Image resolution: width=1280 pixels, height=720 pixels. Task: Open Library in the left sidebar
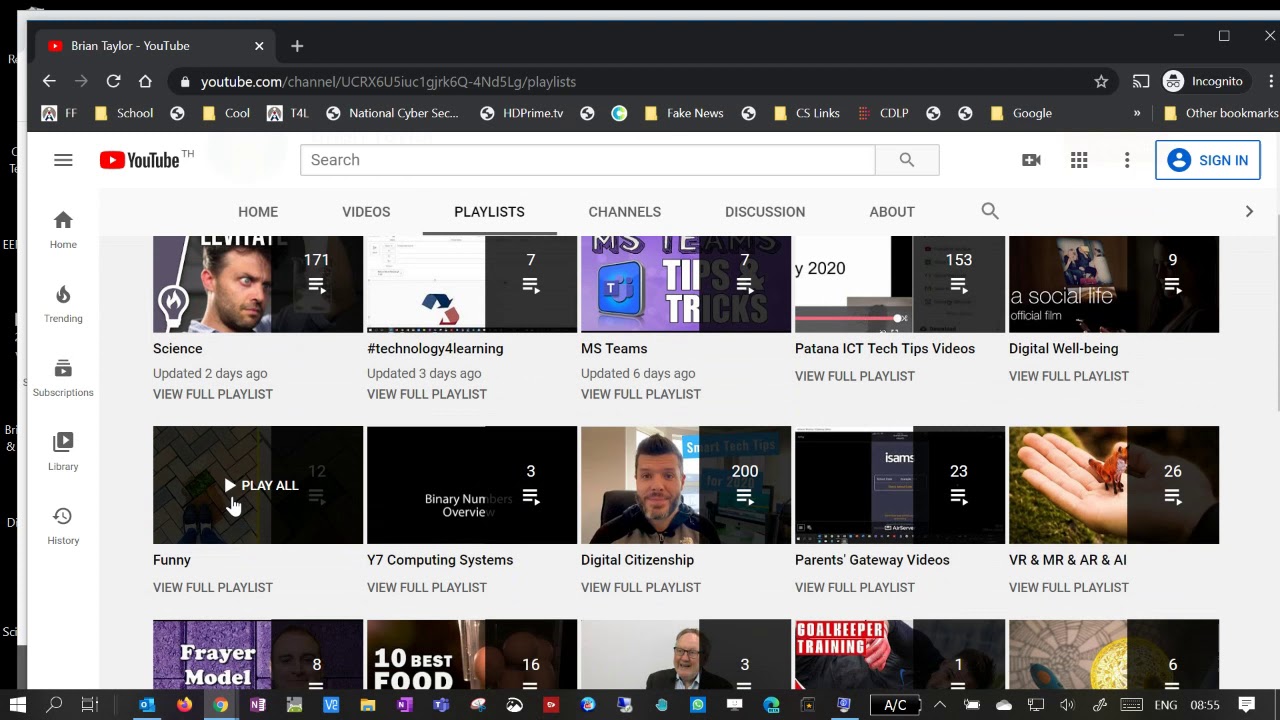pos(63,451)
